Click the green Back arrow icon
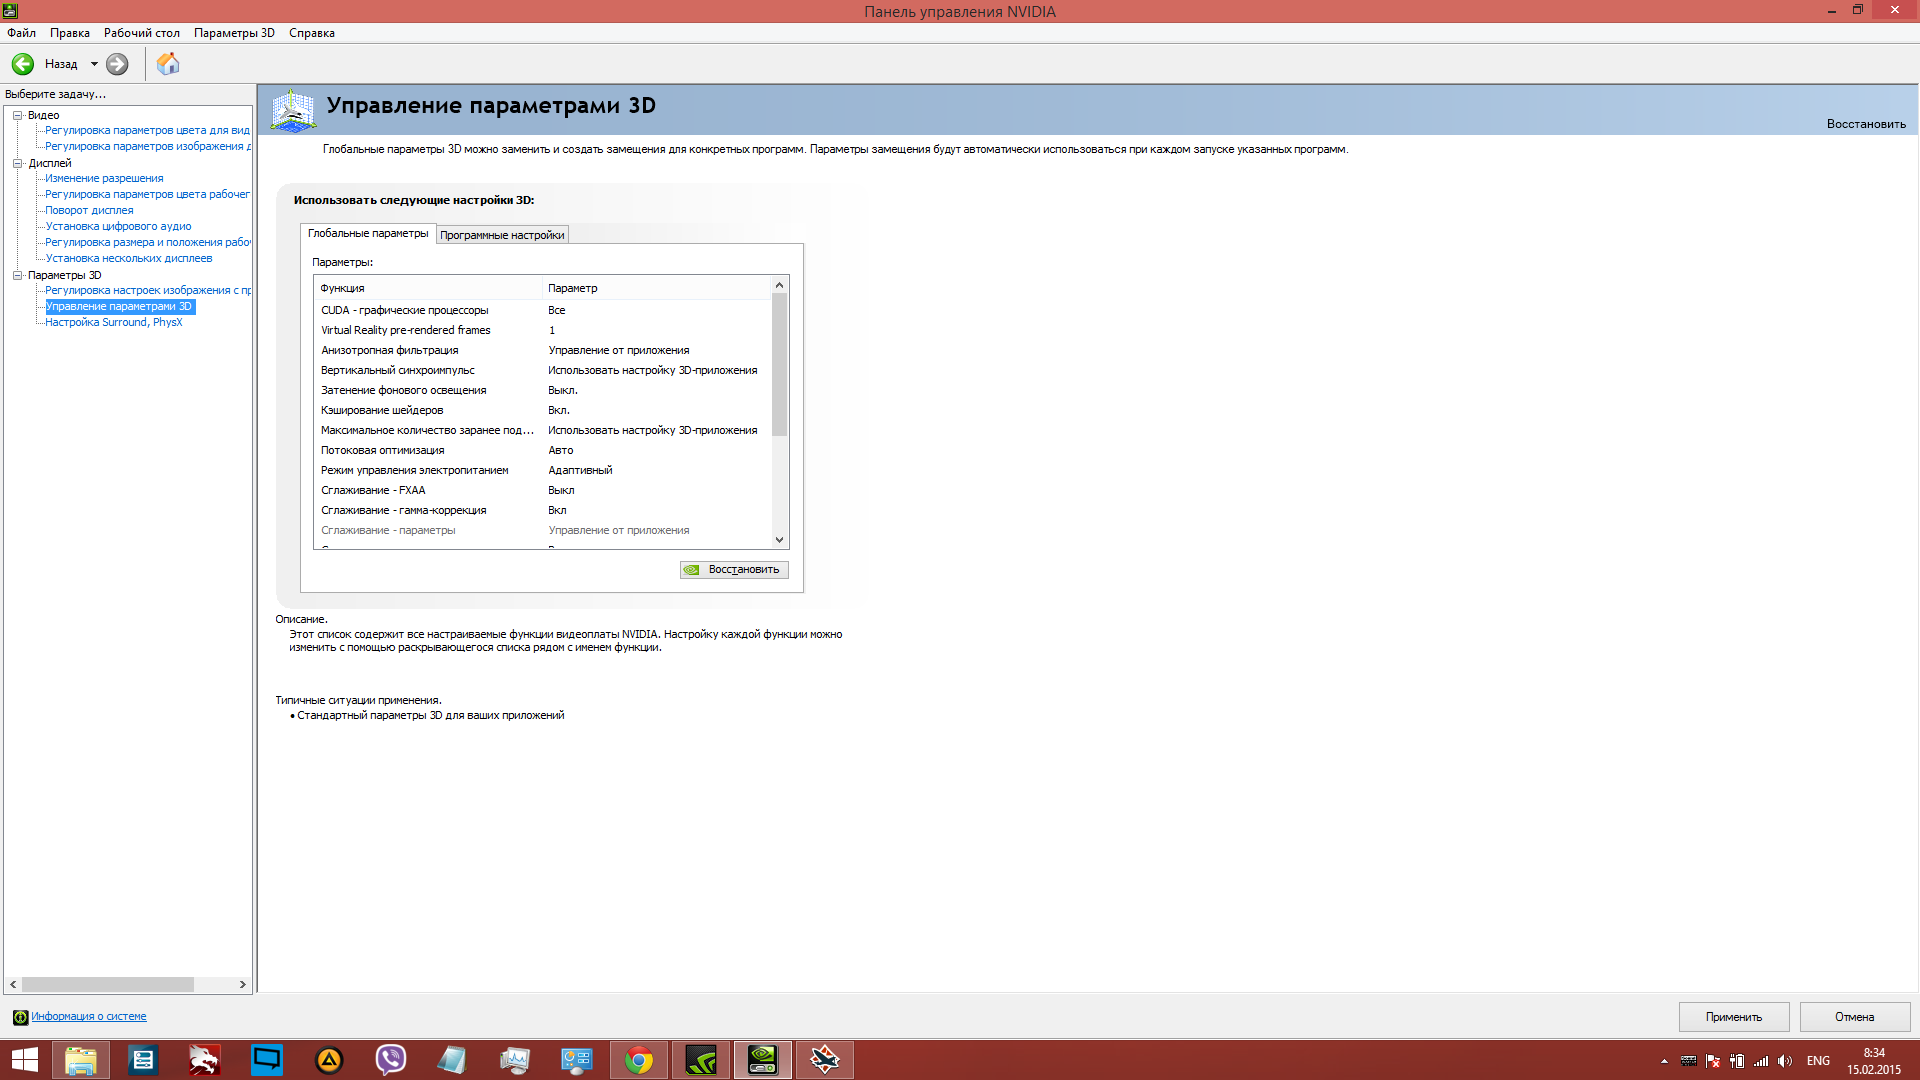This screenshot has width=1920, height=1080. coord(23,64)
